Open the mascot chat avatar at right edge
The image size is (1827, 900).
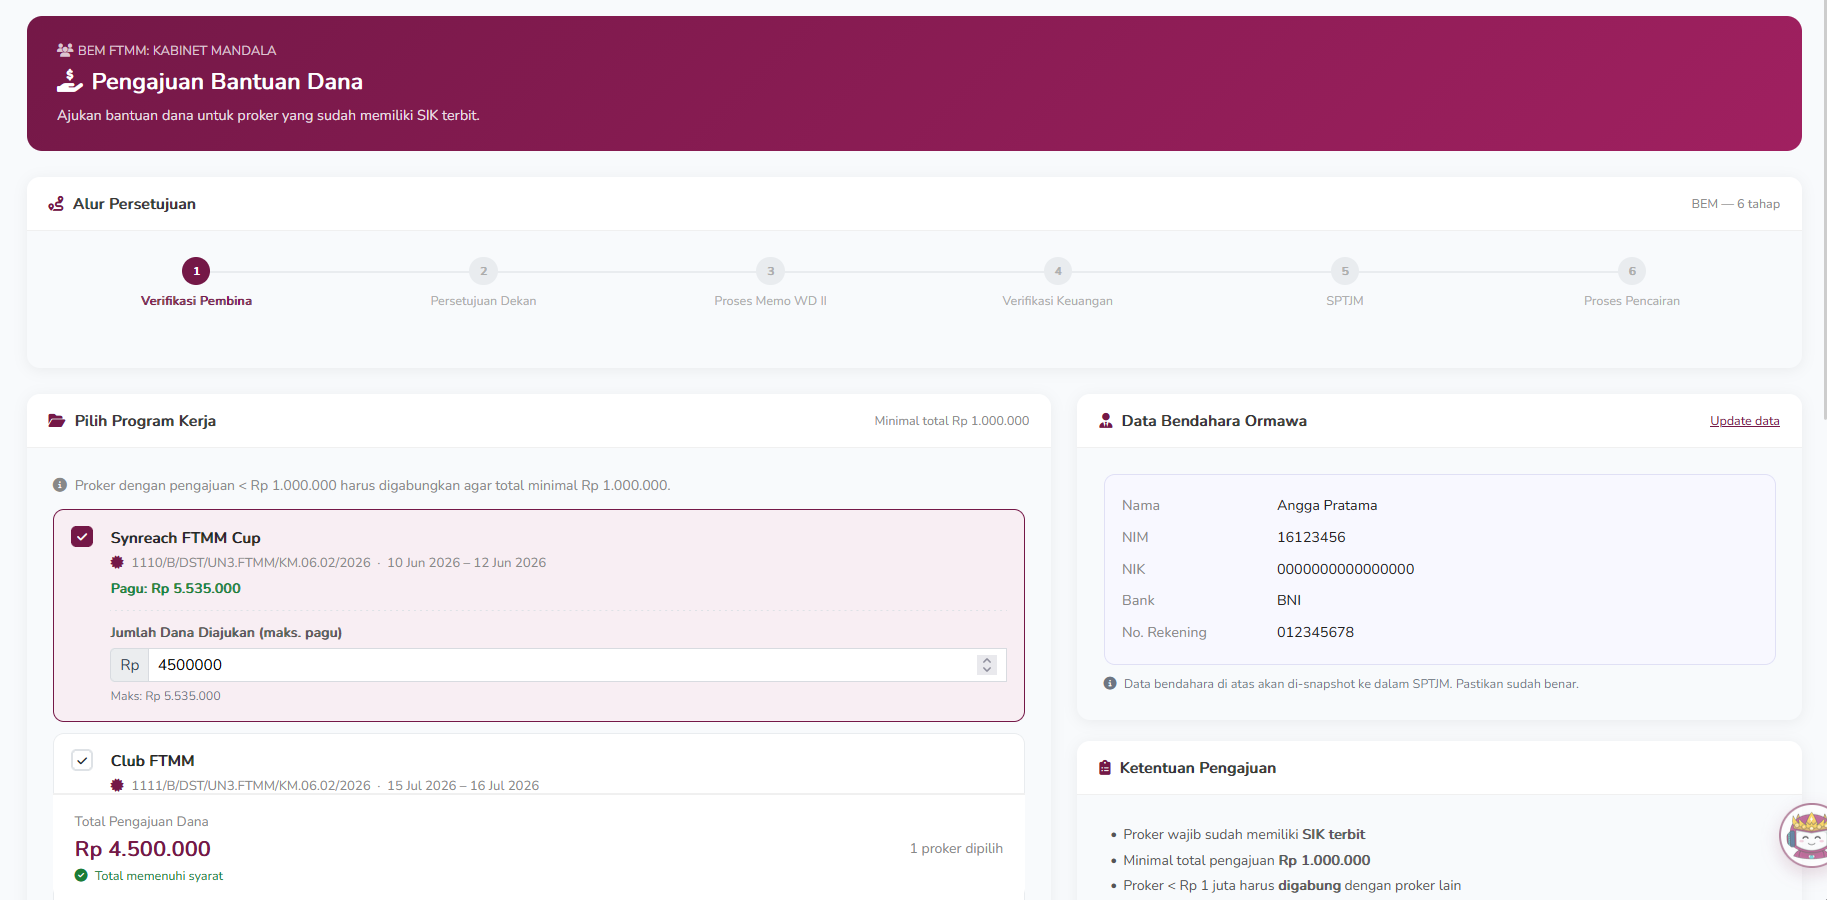coord(1806,835)
